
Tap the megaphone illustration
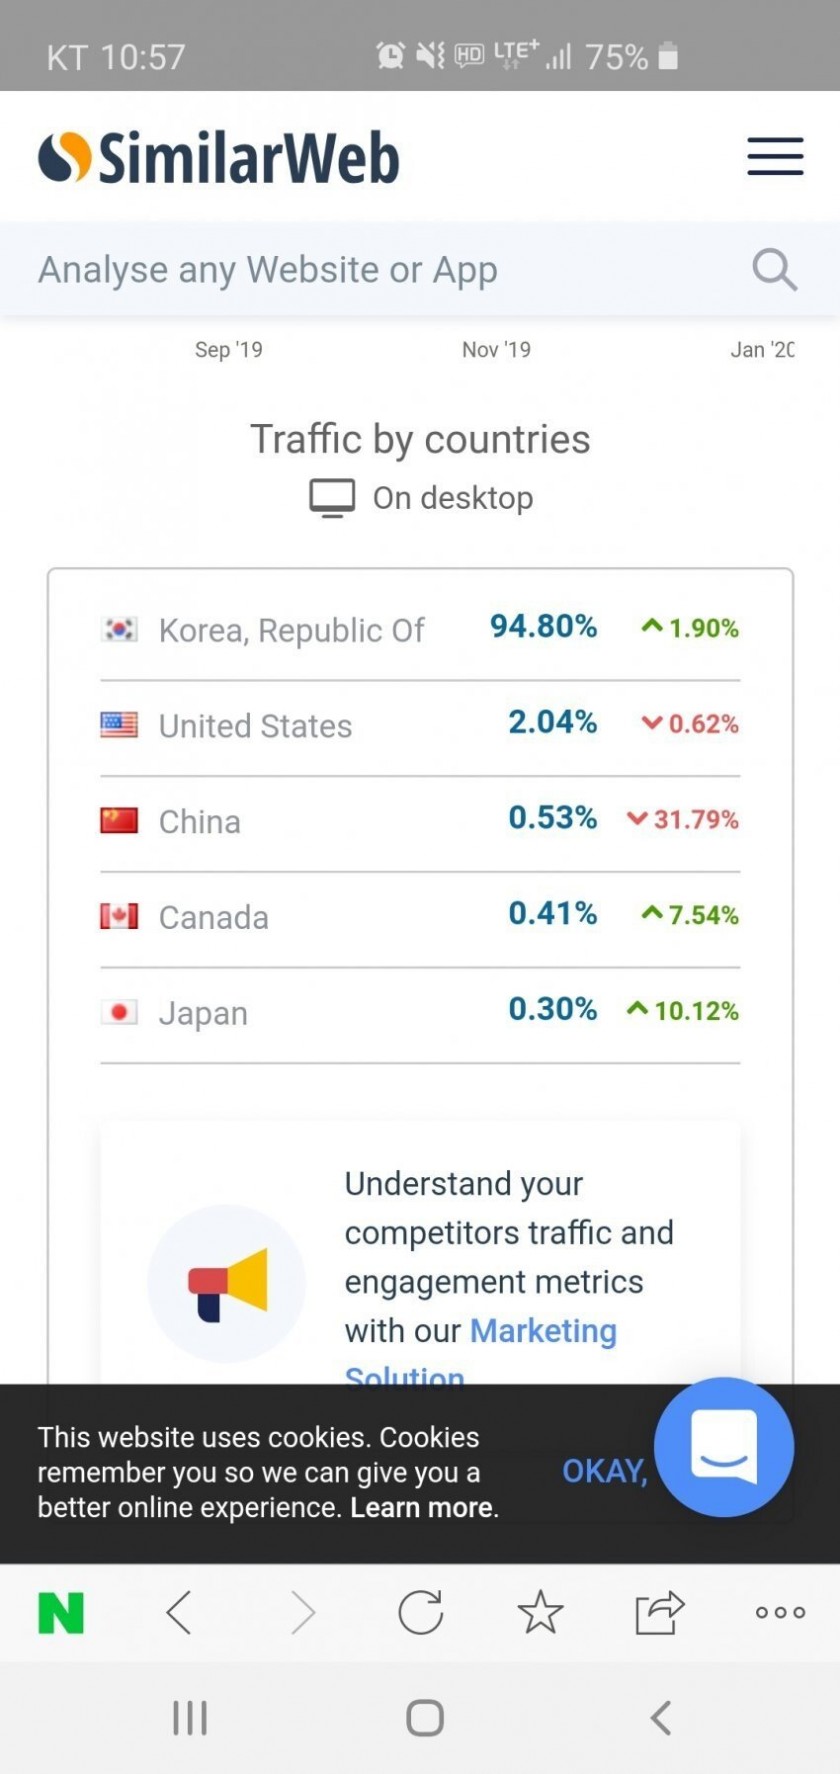(227, 1284)
